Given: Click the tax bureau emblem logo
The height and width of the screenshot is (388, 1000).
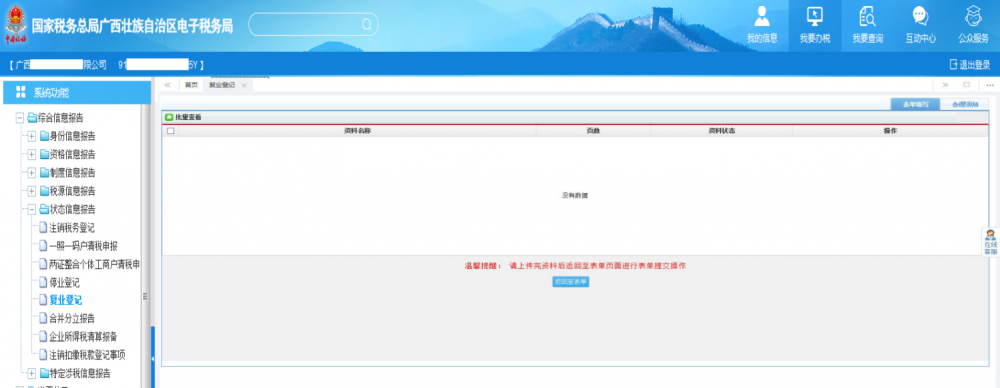Looking at the screenshot, I should 15,24.
